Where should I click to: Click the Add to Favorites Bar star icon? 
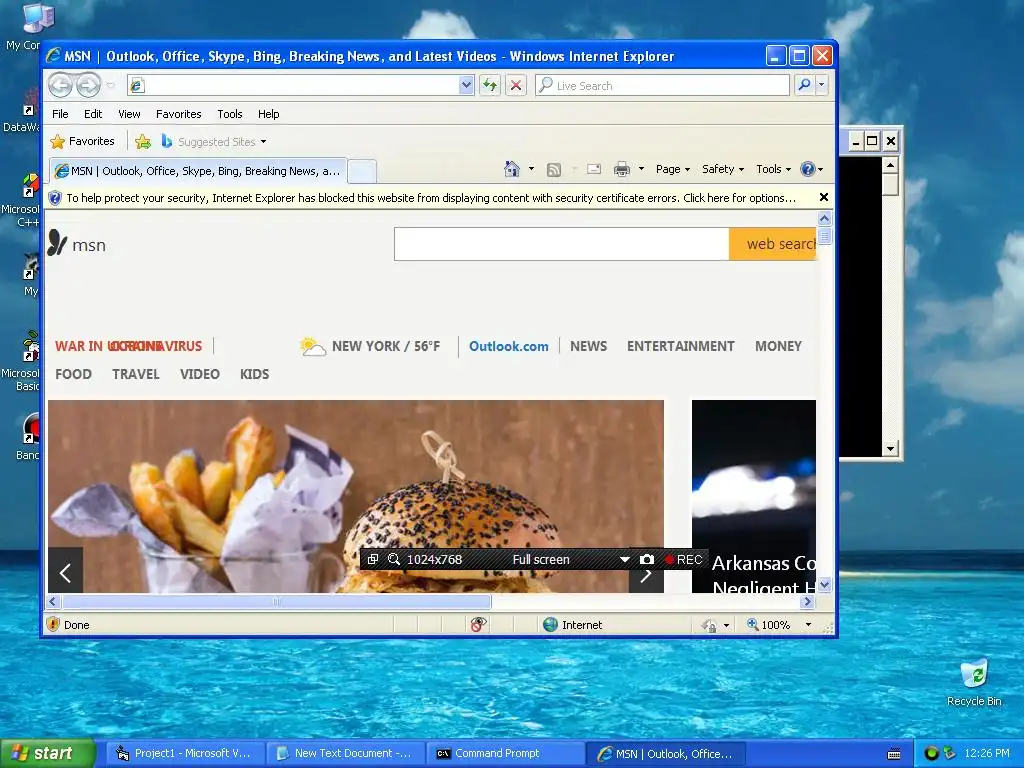click(142, 141)
